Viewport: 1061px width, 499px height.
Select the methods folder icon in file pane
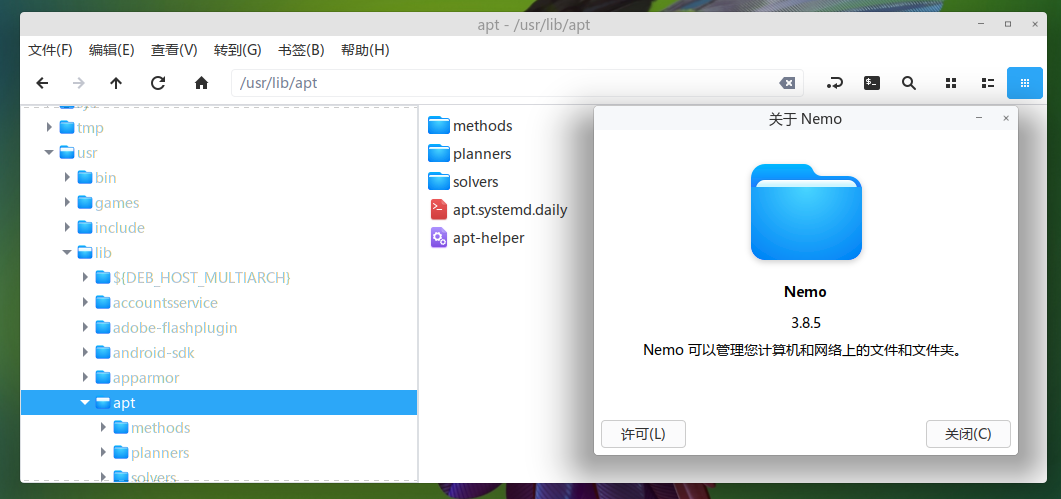tap(439, 125)
